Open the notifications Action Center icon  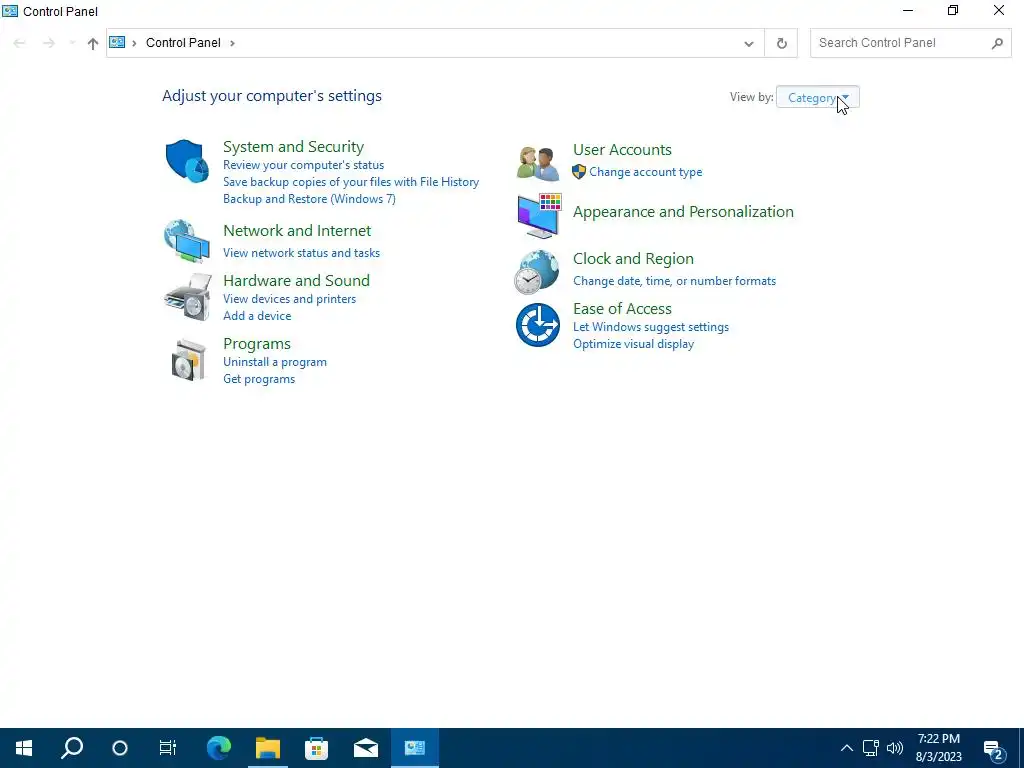click(x=993, y=750)
